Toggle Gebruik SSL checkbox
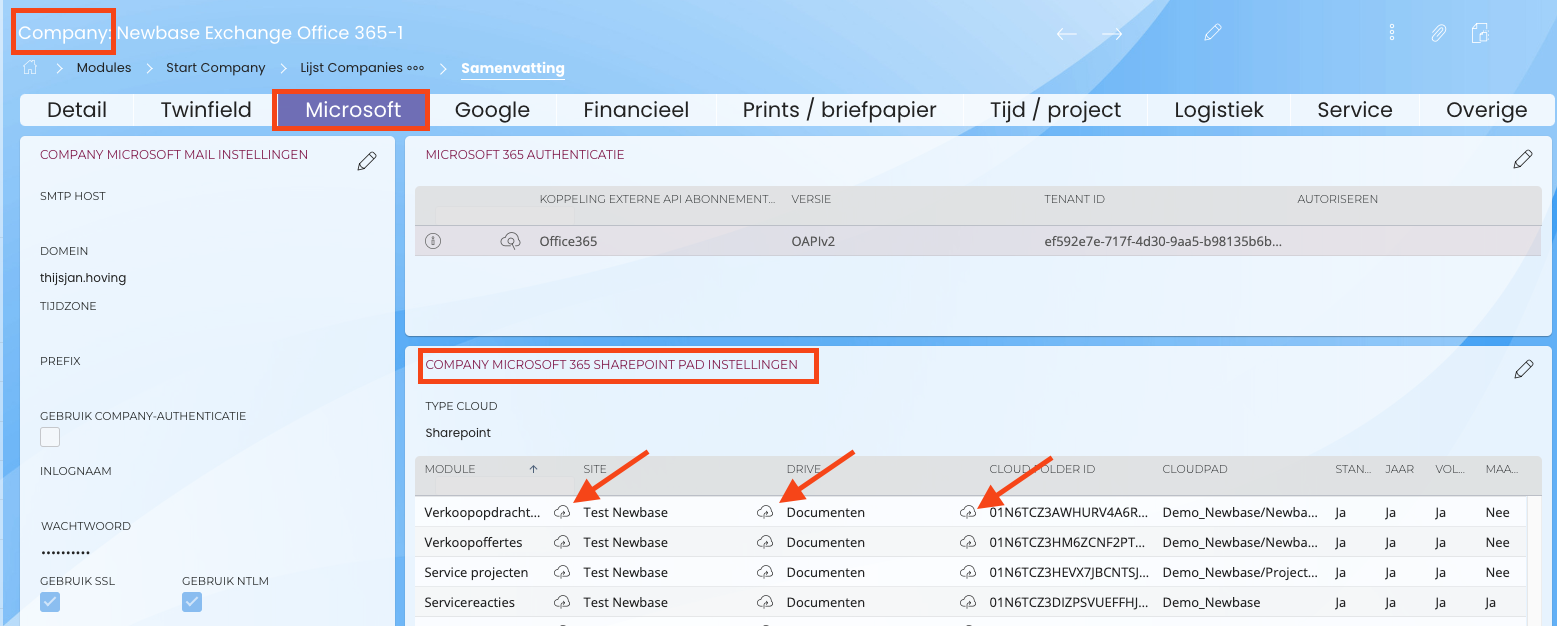 point(50,602)
